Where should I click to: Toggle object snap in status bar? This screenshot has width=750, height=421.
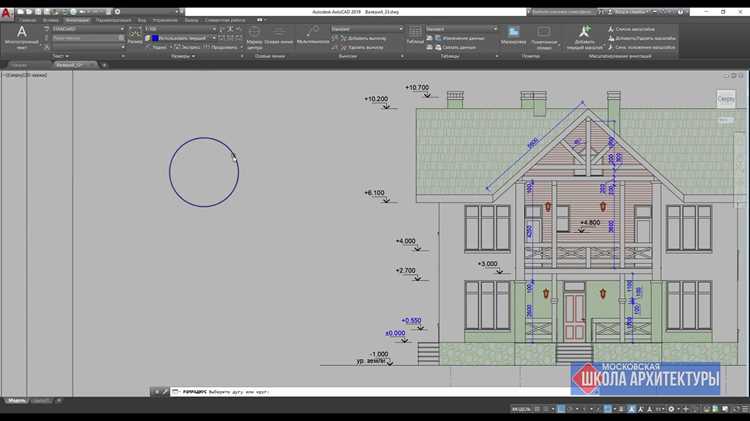(x=607, y=409)
